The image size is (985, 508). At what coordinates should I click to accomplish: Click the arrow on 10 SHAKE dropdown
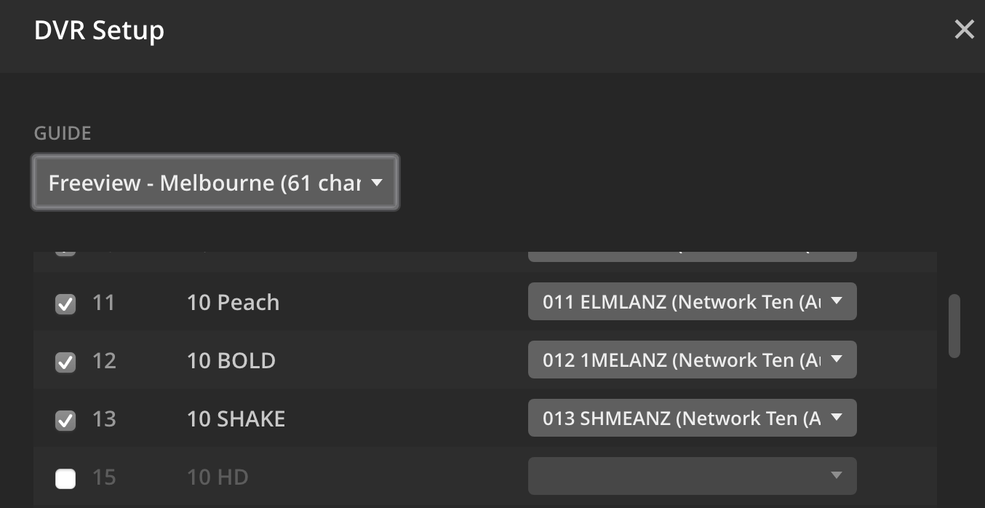pyautogui.click(x=837, y=418)
